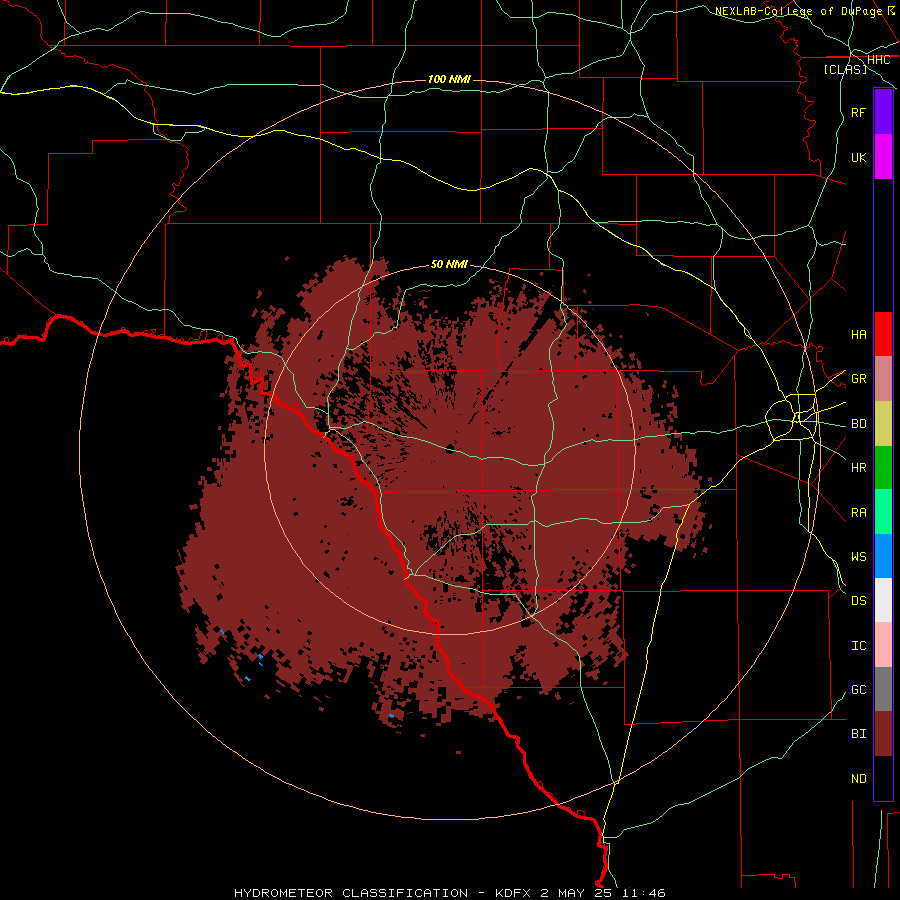Viewport: 900px width, 900px height.
Task: Click the HR green legend swatch
Action: coord(883,468)
